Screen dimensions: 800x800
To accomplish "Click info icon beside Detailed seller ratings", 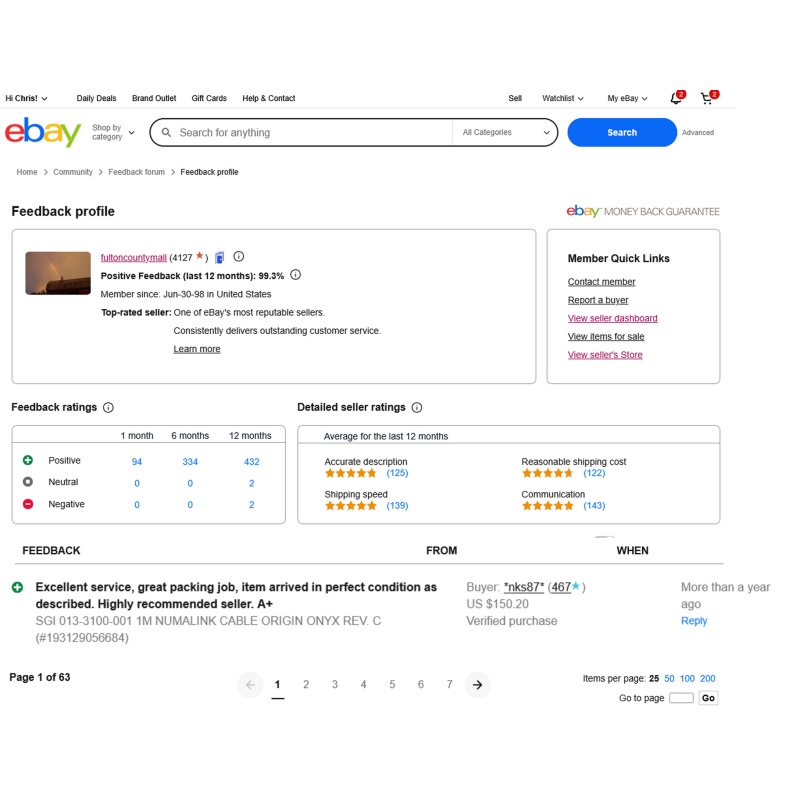I will (417, 407).
